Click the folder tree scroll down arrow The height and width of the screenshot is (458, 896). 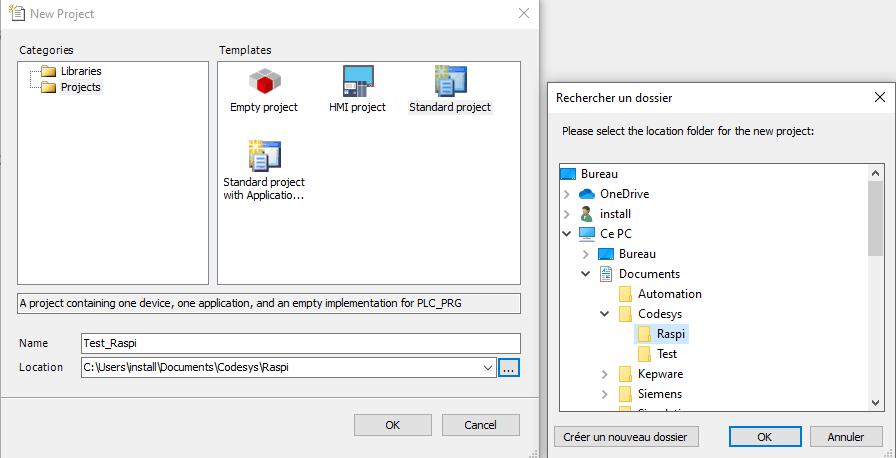tap(875, 403)
